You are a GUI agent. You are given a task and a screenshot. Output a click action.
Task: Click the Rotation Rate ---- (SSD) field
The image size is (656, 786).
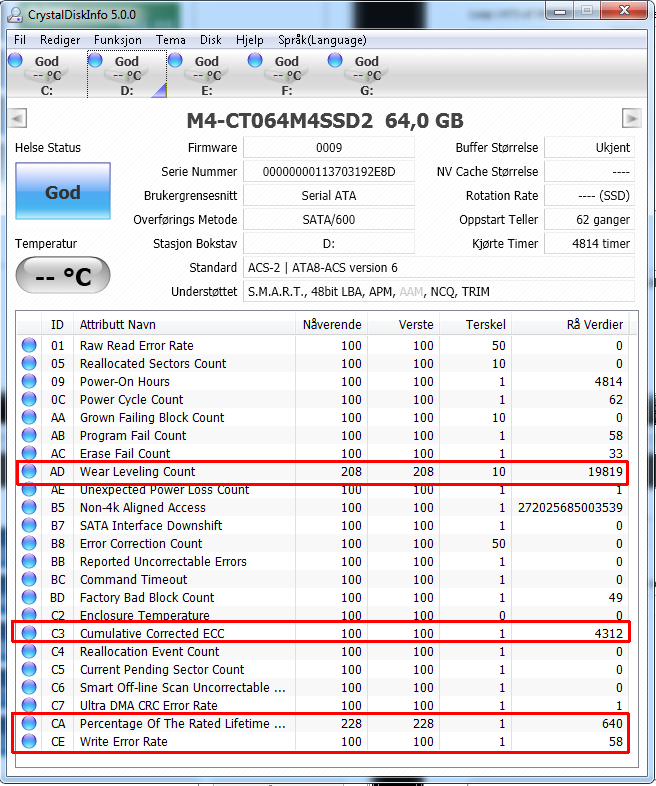coord(589,196)
